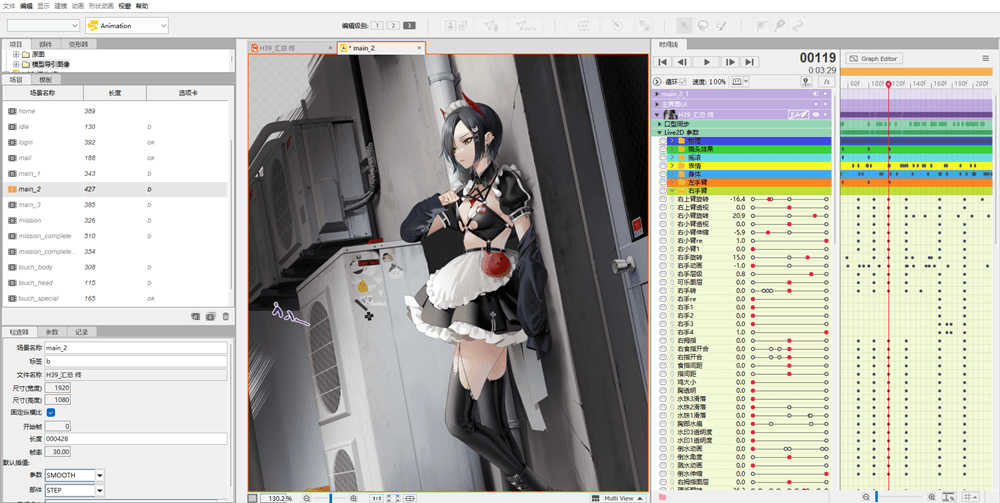1000x503 pixels.
Task: Click the canvas background color swatch
Action: [253, 498]
